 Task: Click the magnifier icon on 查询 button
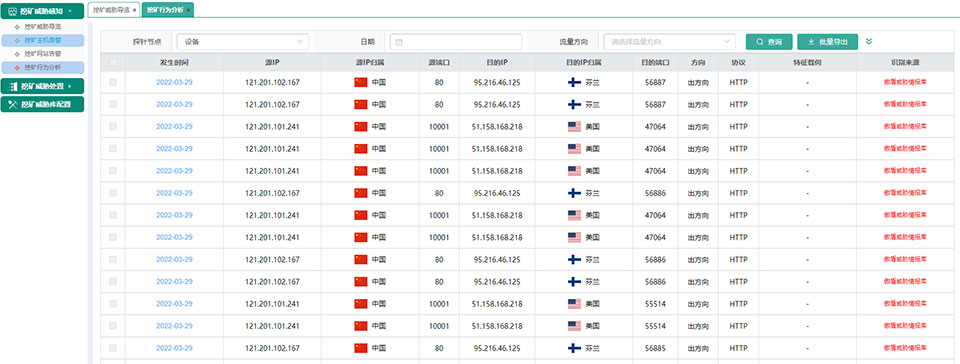tap(759, 42)
